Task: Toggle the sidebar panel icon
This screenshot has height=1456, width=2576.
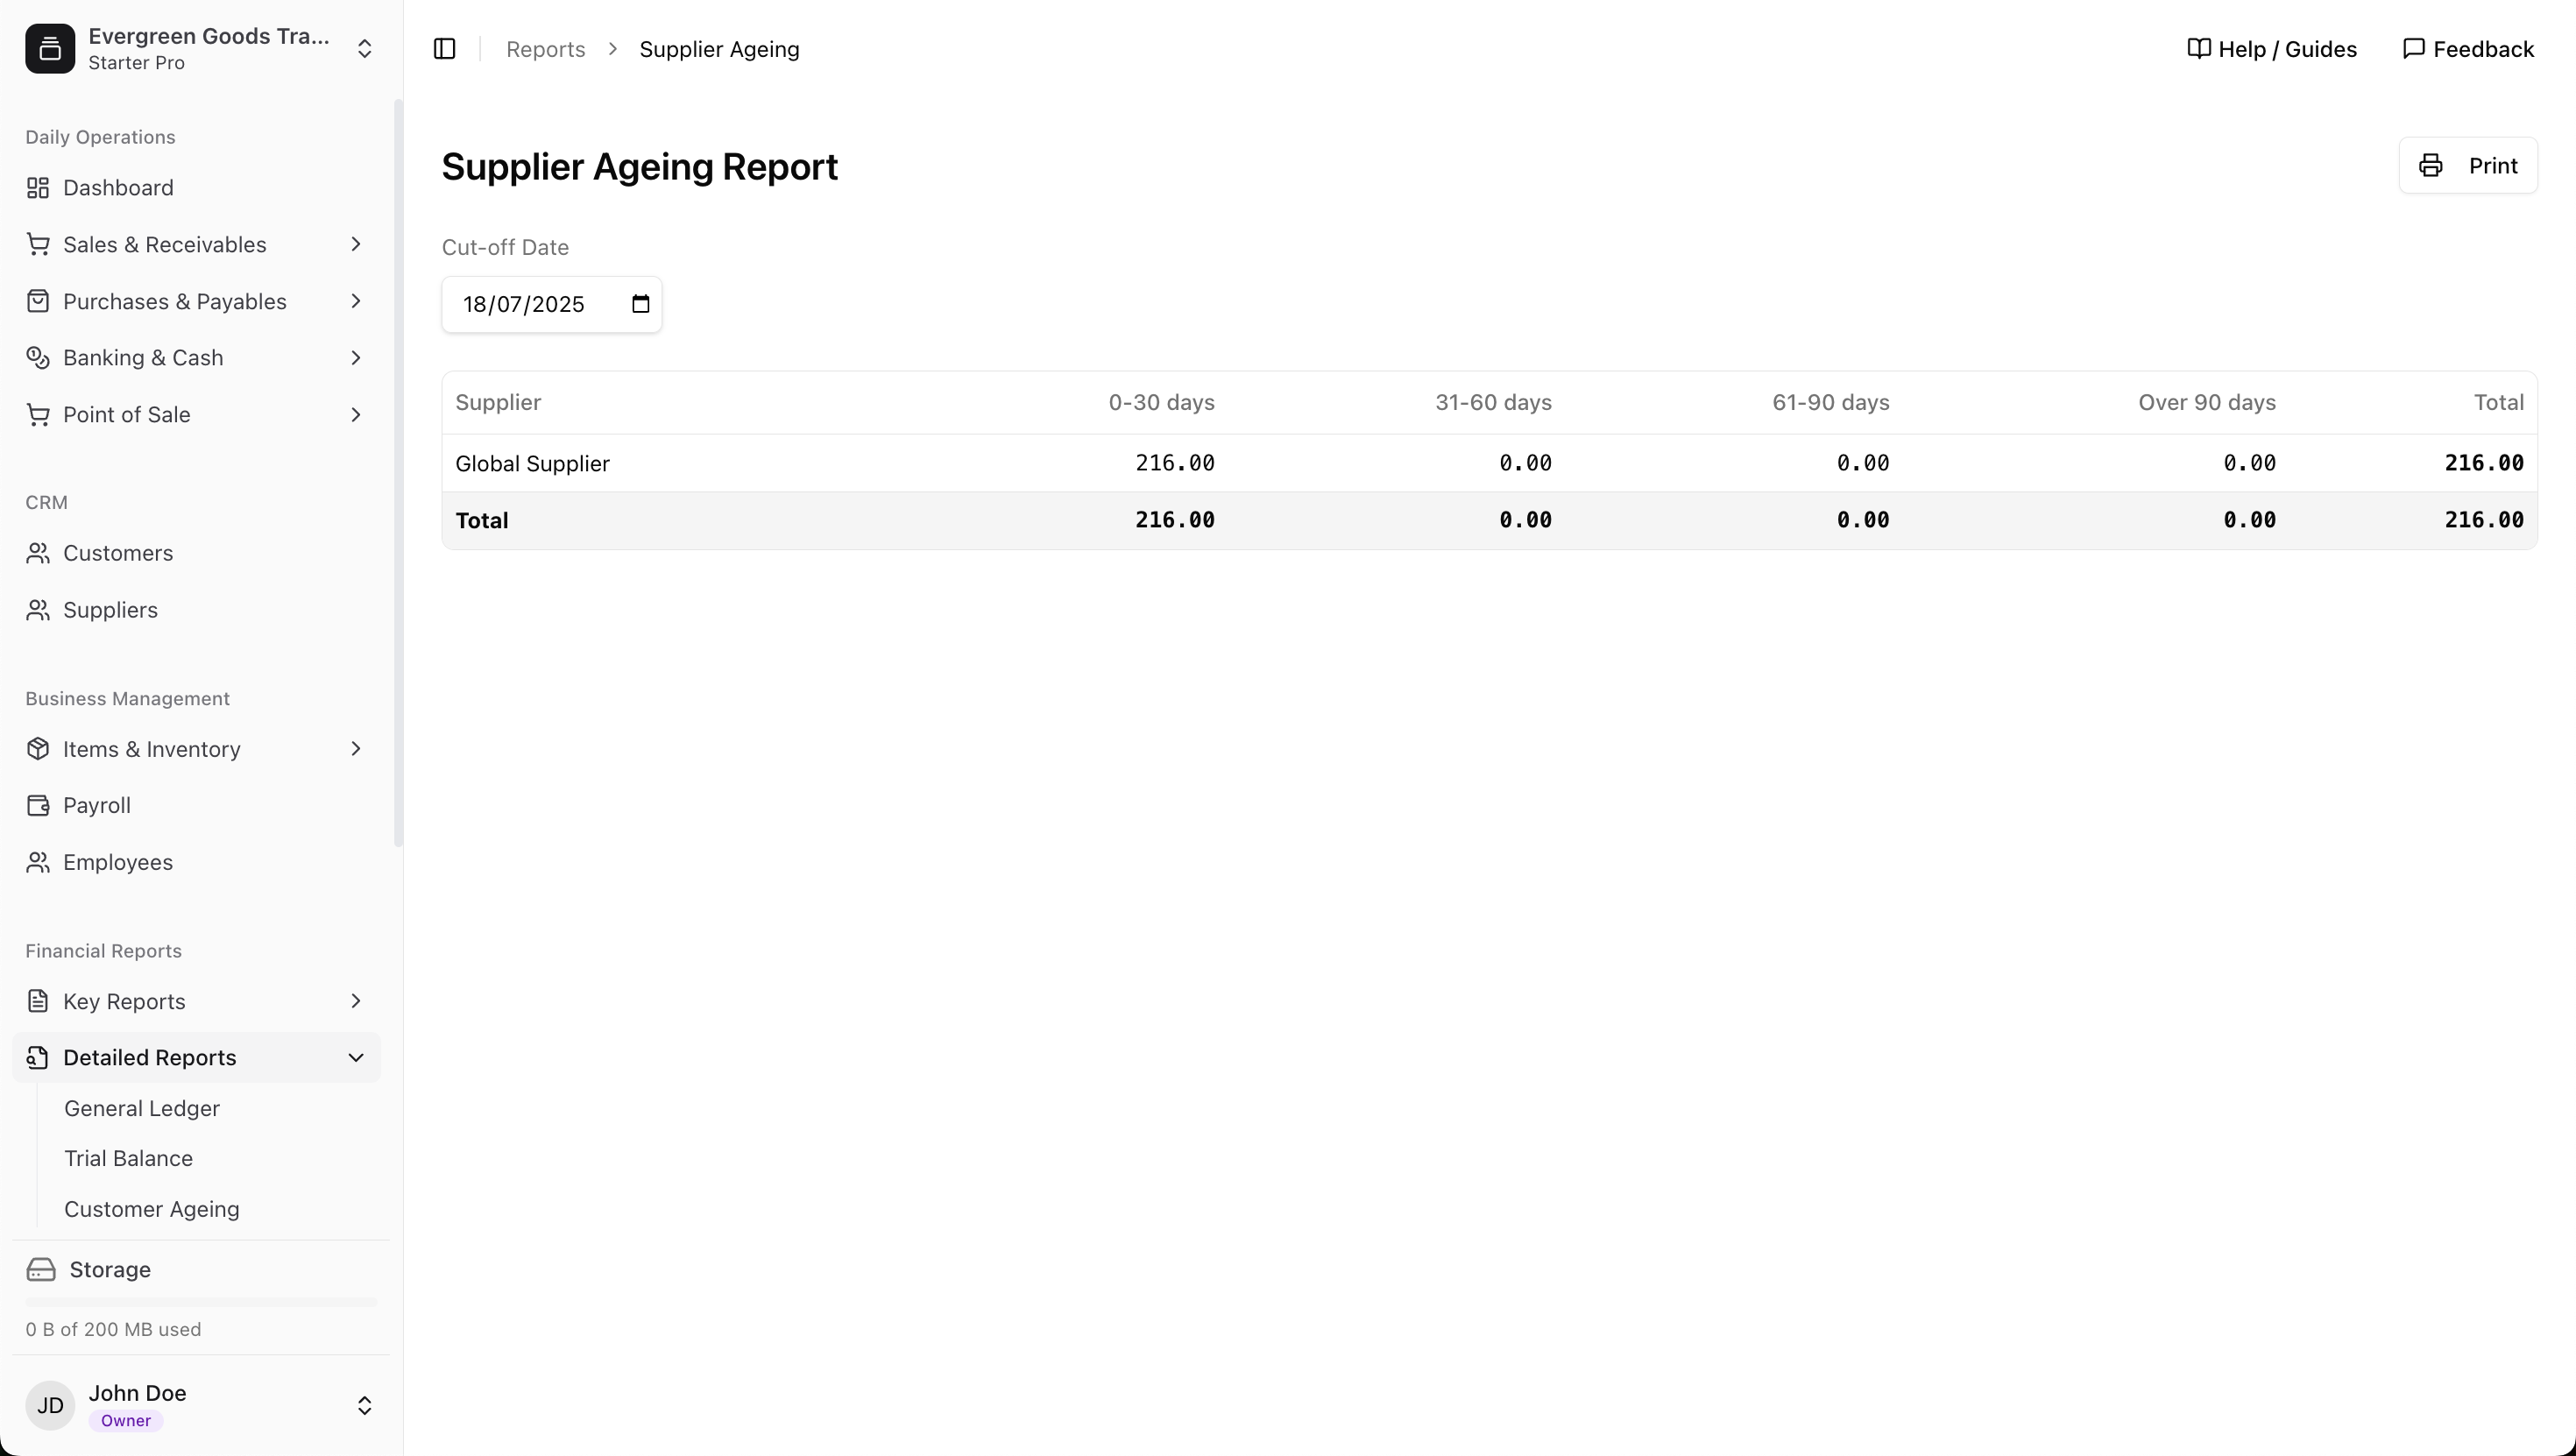Action: [445, 49]
